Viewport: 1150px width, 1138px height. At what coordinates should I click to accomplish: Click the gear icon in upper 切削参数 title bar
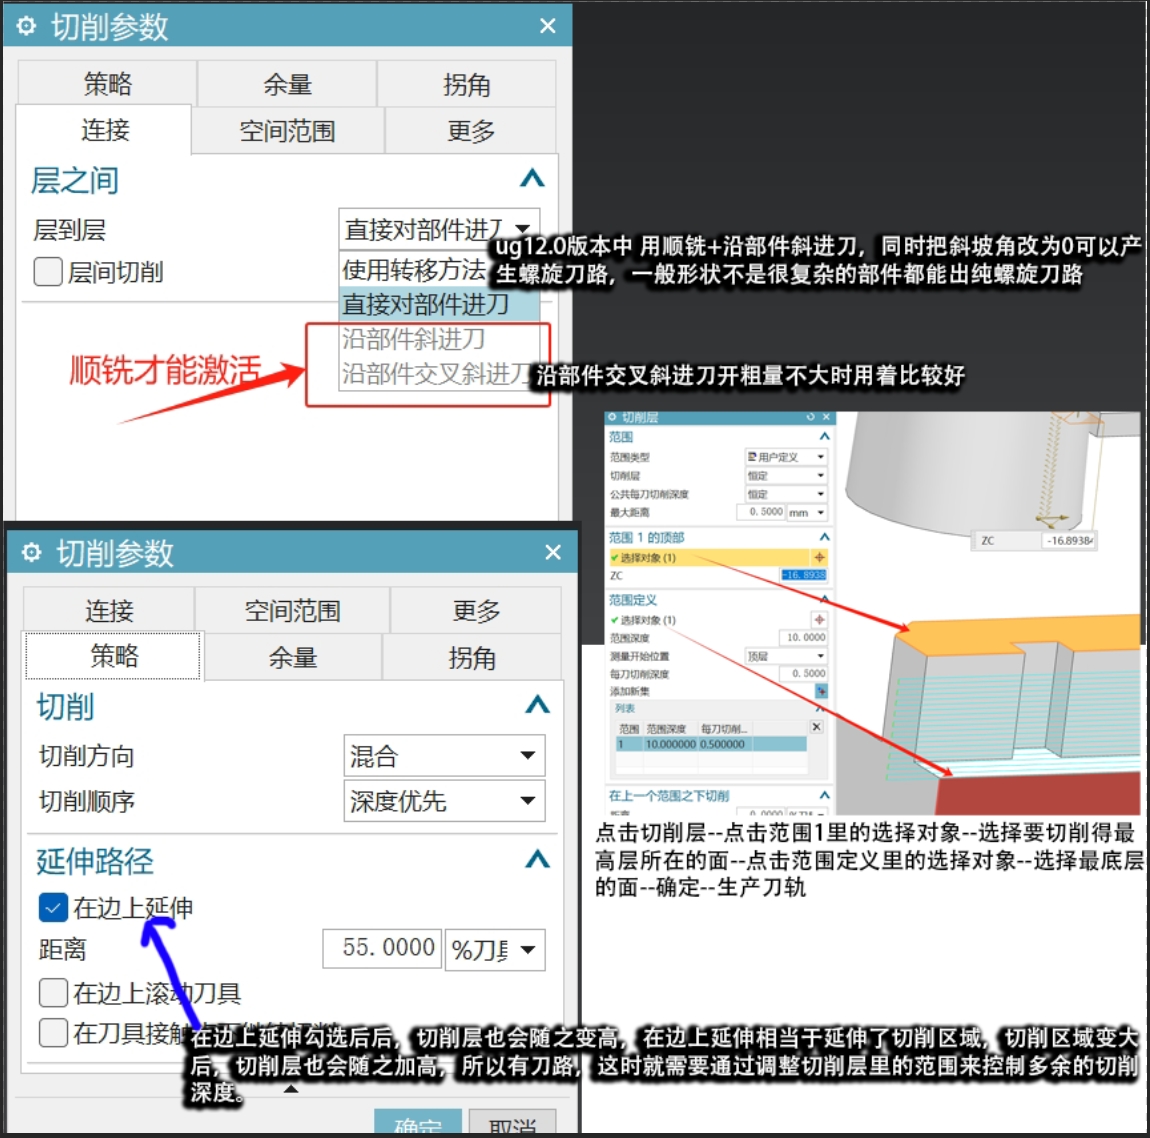pyautogui.click(x=26, y=26)
